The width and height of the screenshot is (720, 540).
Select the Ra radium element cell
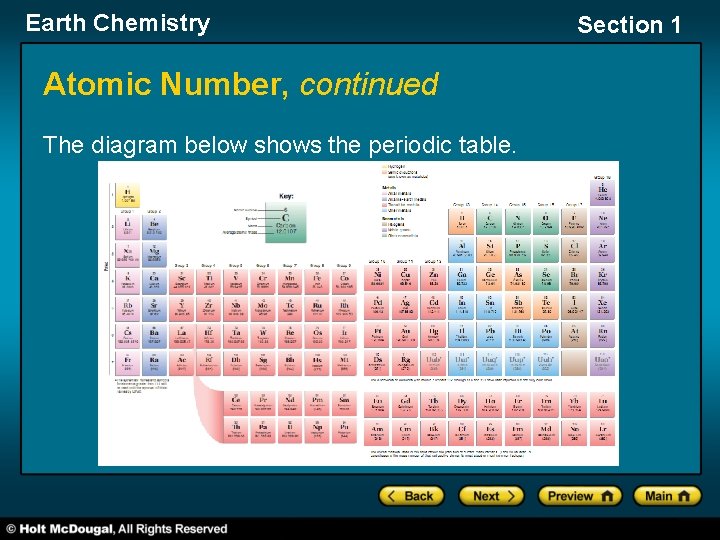tap(154, 364)
